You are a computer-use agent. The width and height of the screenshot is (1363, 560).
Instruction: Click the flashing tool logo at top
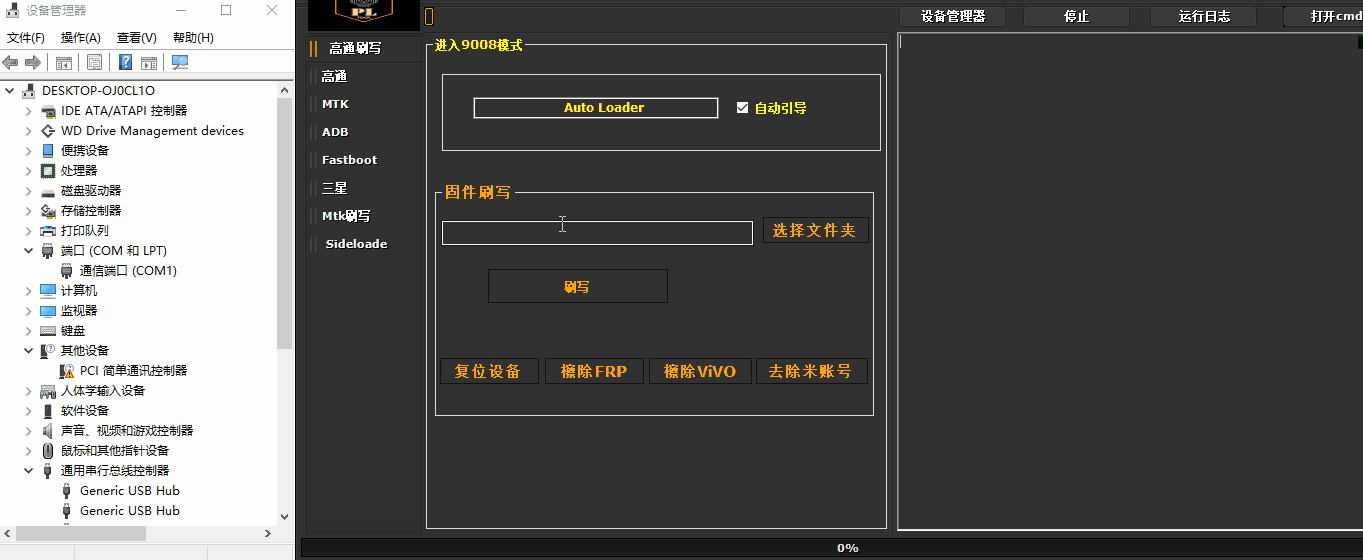[x=364, y=14]
